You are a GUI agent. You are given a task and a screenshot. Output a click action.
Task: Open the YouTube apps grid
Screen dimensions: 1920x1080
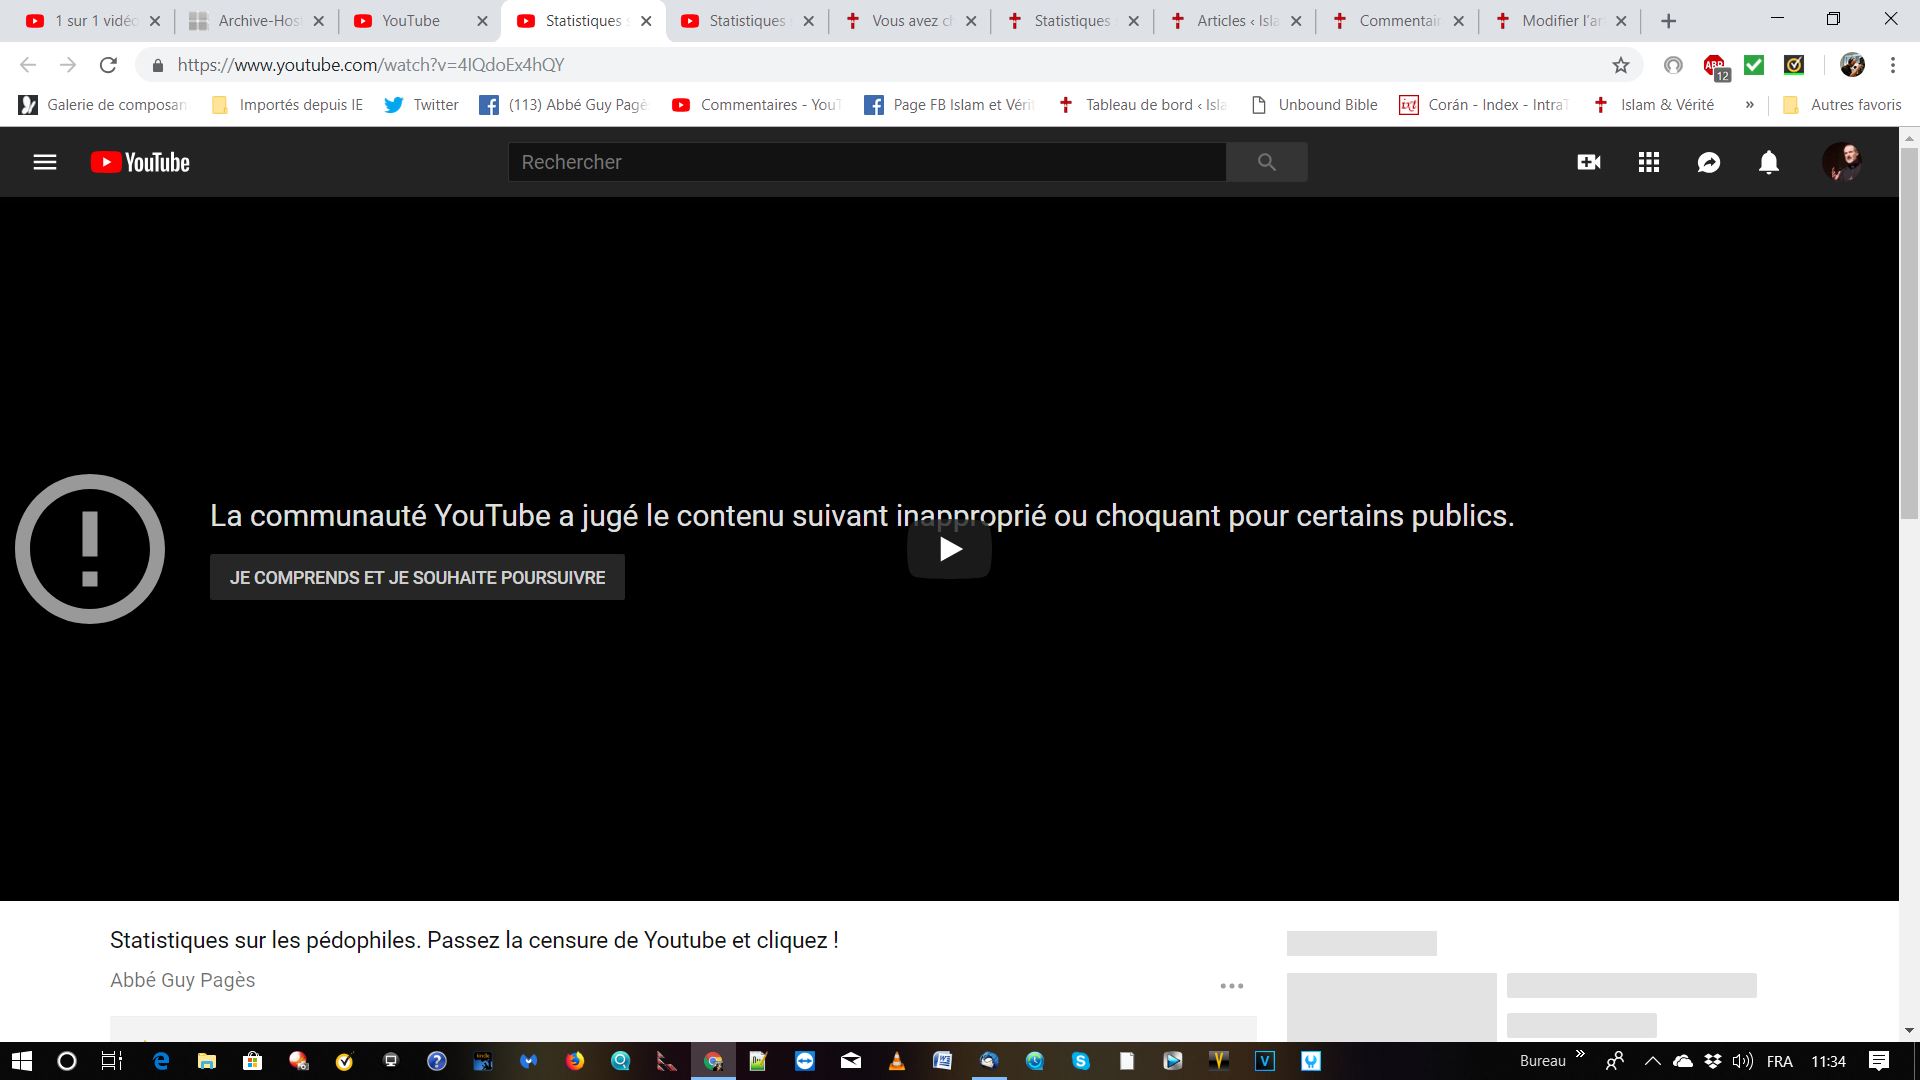[1649, 162]
